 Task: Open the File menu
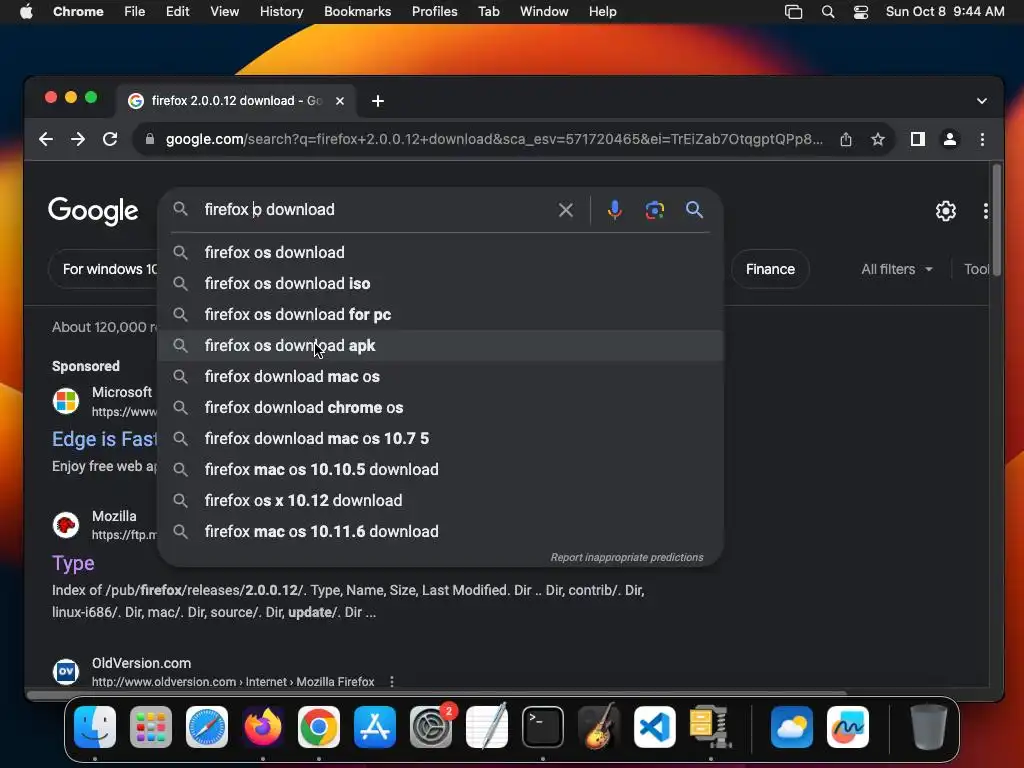click(135, 12)
